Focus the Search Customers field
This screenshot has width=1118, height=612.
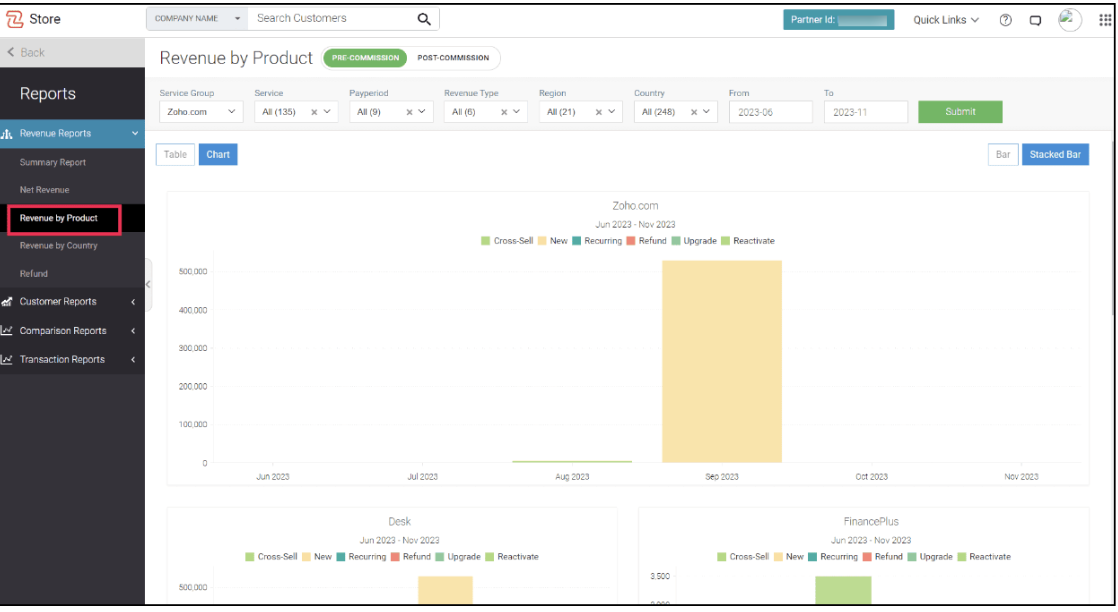coord(332,19)
